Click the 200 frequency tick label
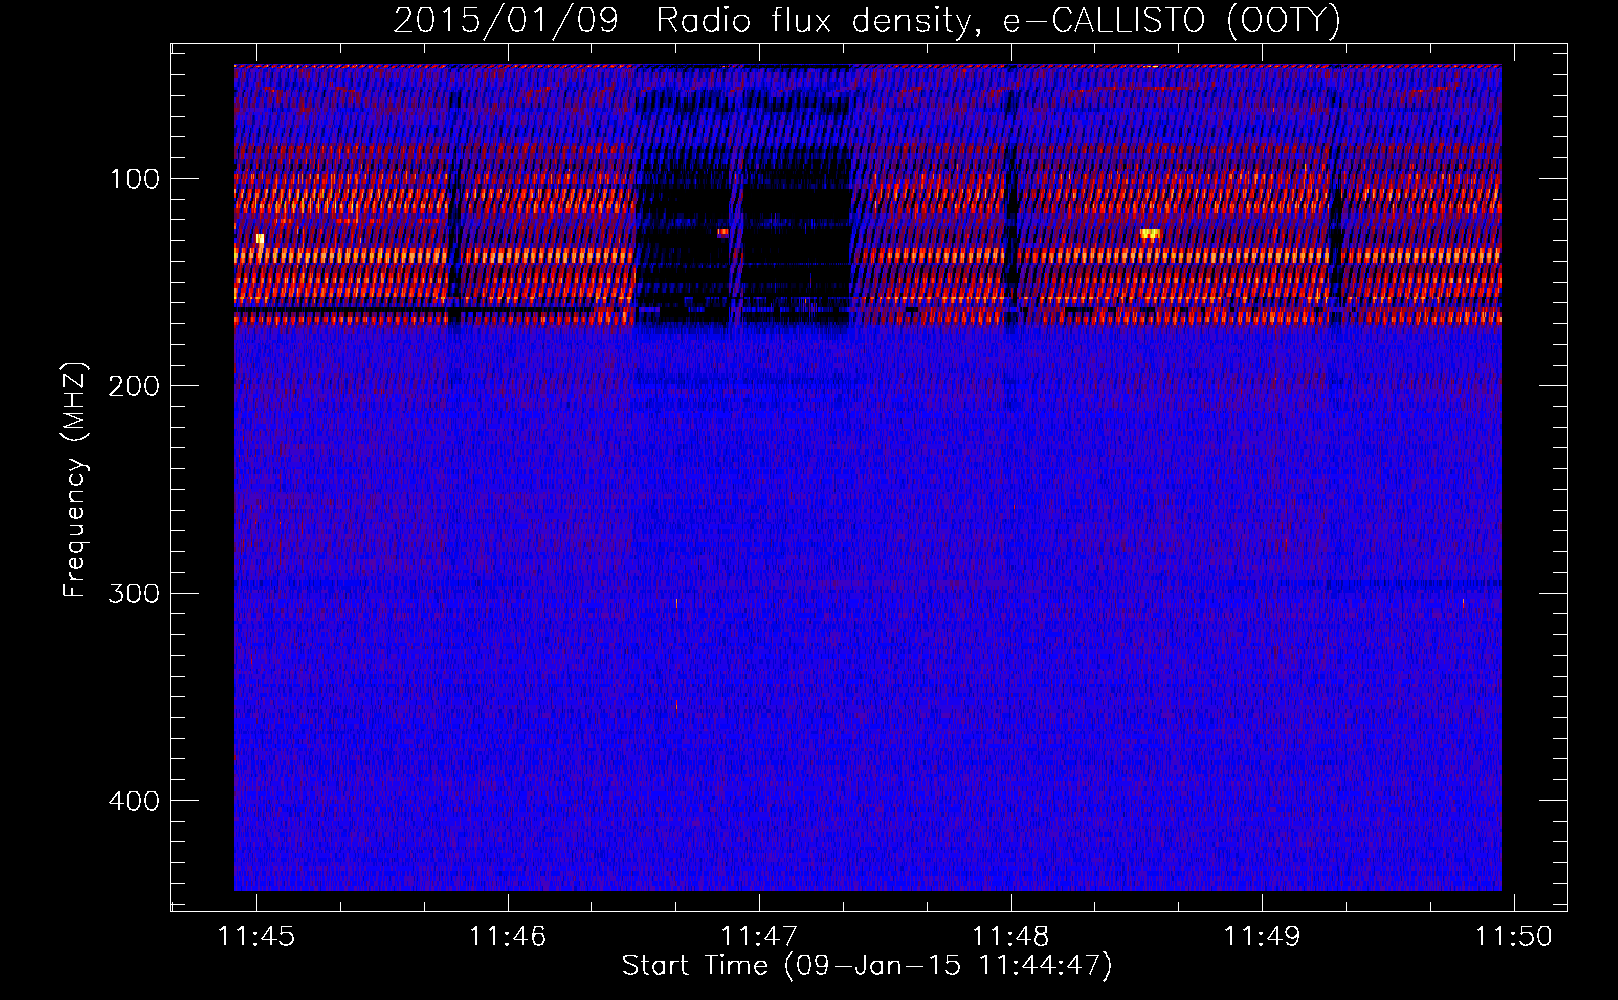The image size is (1618, 1000). (133, 386)
